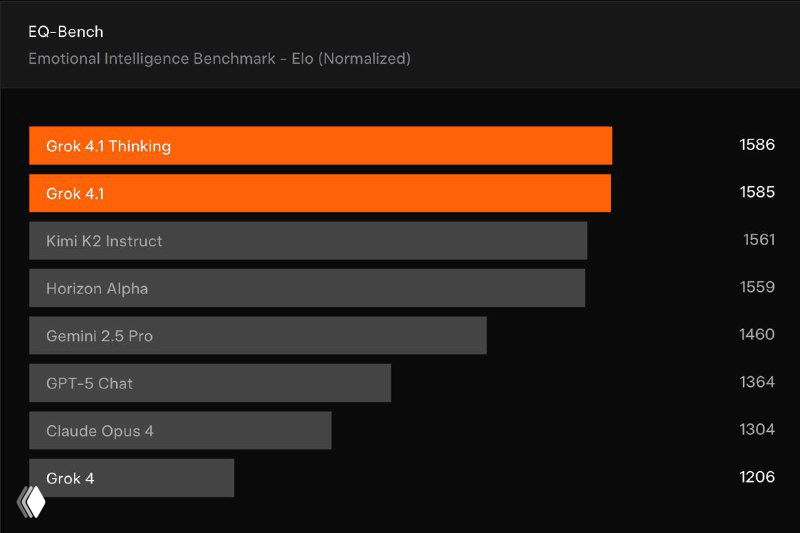Select the Horizon Alpha bar
800x533 pixels.
click(x=307, y=288)
